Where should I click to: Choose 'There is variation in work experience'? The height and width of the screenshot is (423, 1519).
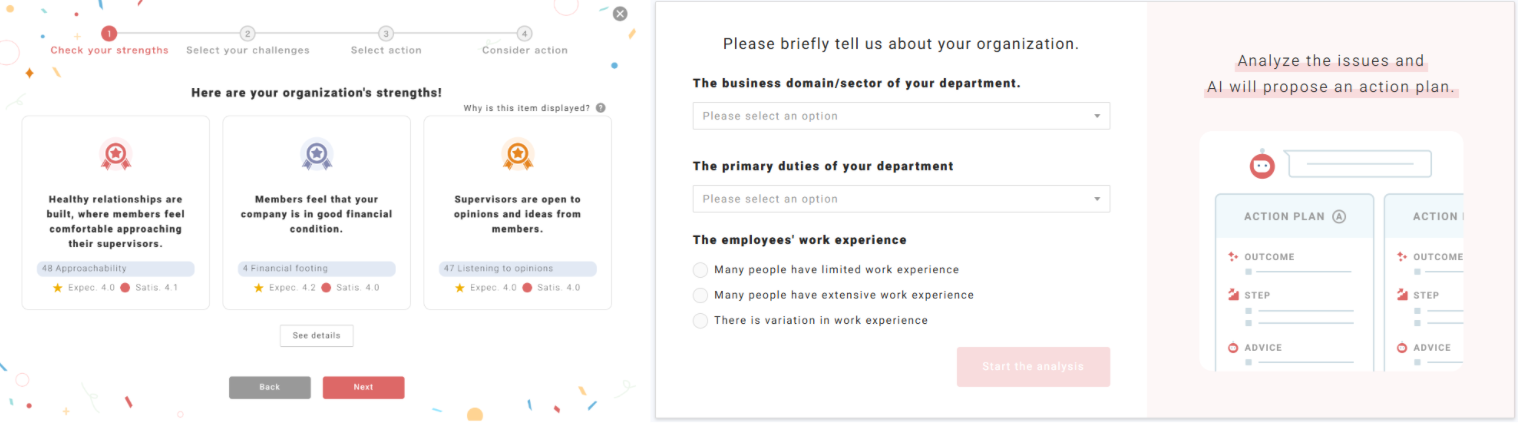pos(701,321)
